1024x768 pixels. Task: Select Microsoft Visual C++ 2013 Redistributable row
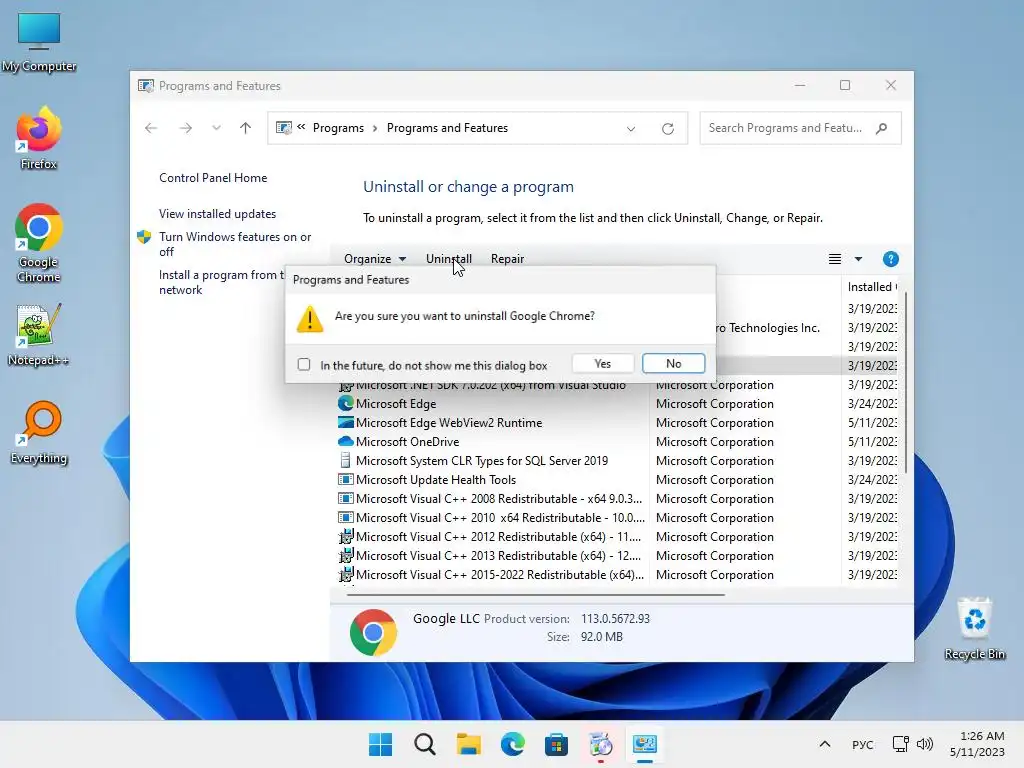click(498, 555)
